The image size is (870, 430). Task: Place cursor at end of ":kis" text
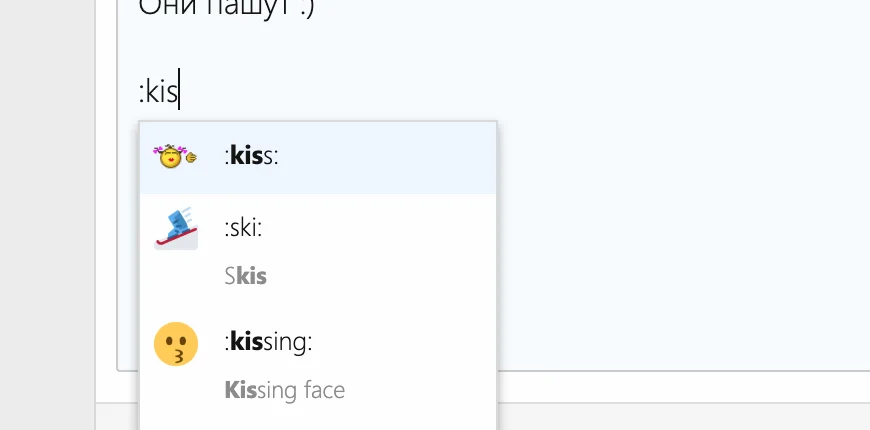179,93
